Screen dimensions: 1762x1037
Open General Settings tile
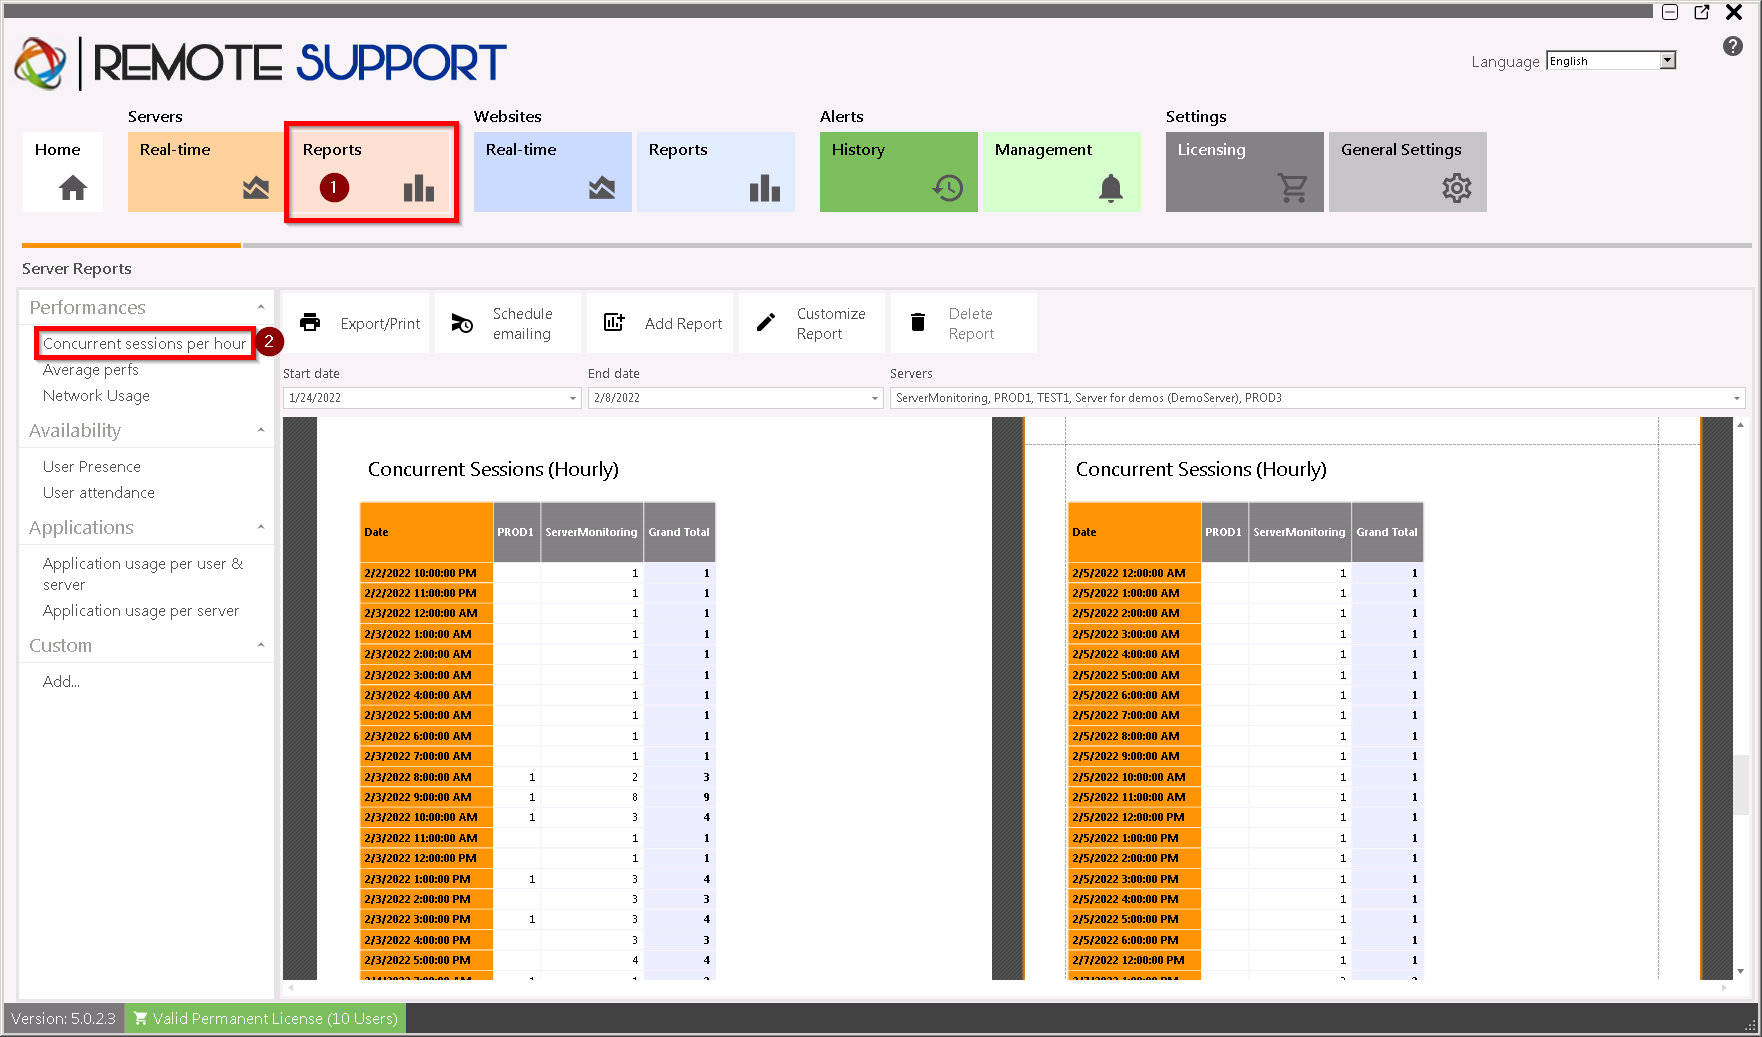(x=1408, y=171)
